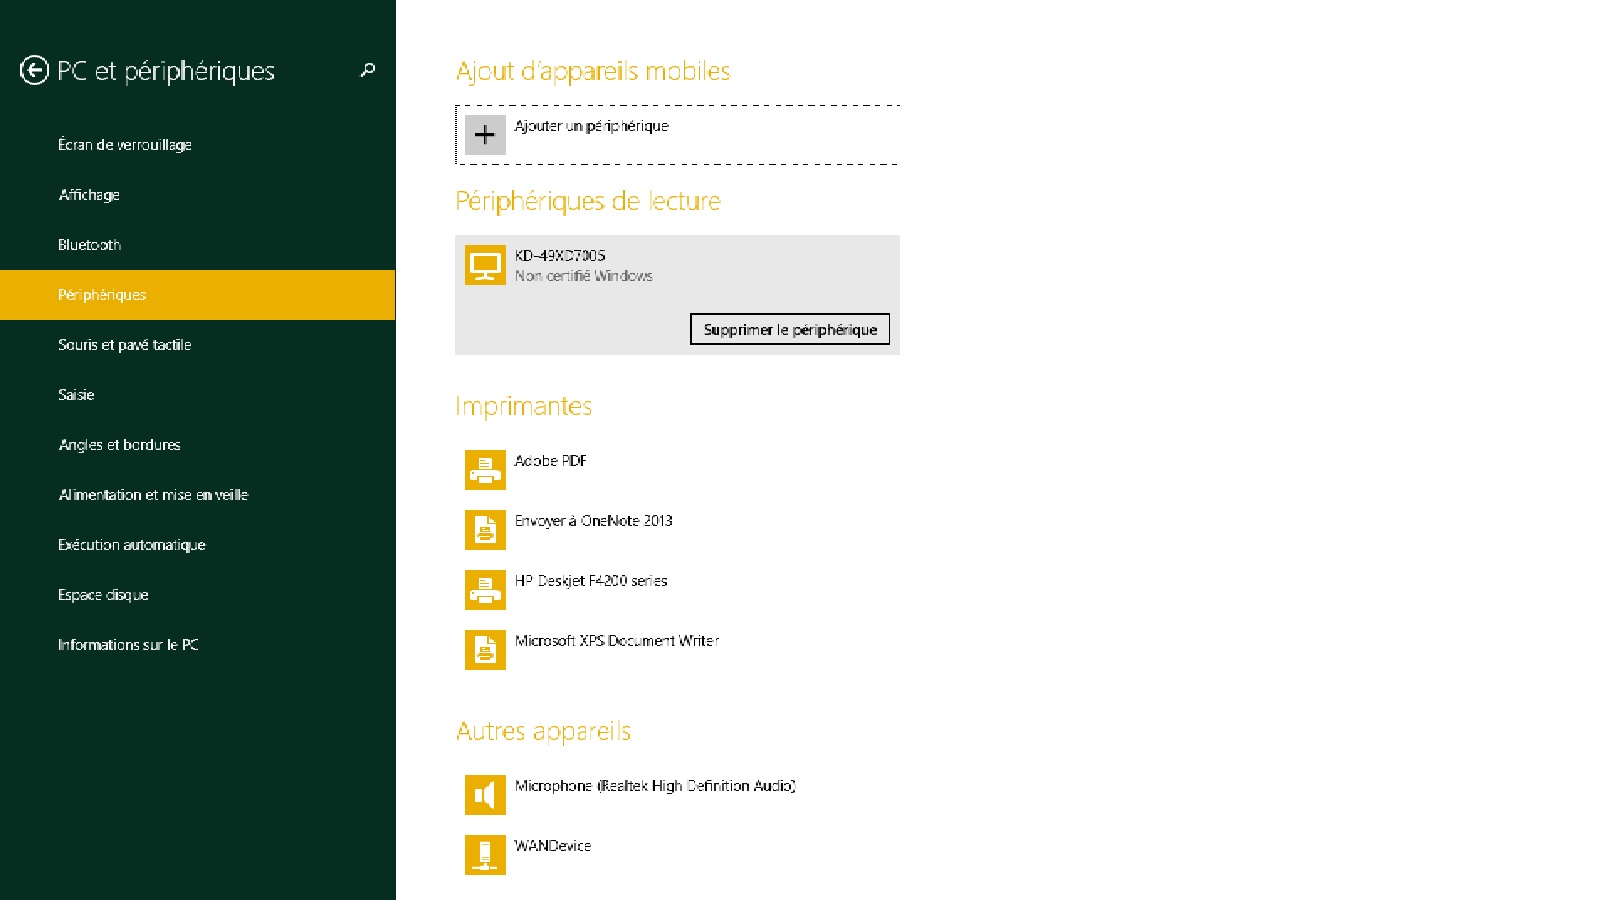This screenshot has height=900, width=1600.
Task: Select KD-49XD7005 device name
Action: 560,255
